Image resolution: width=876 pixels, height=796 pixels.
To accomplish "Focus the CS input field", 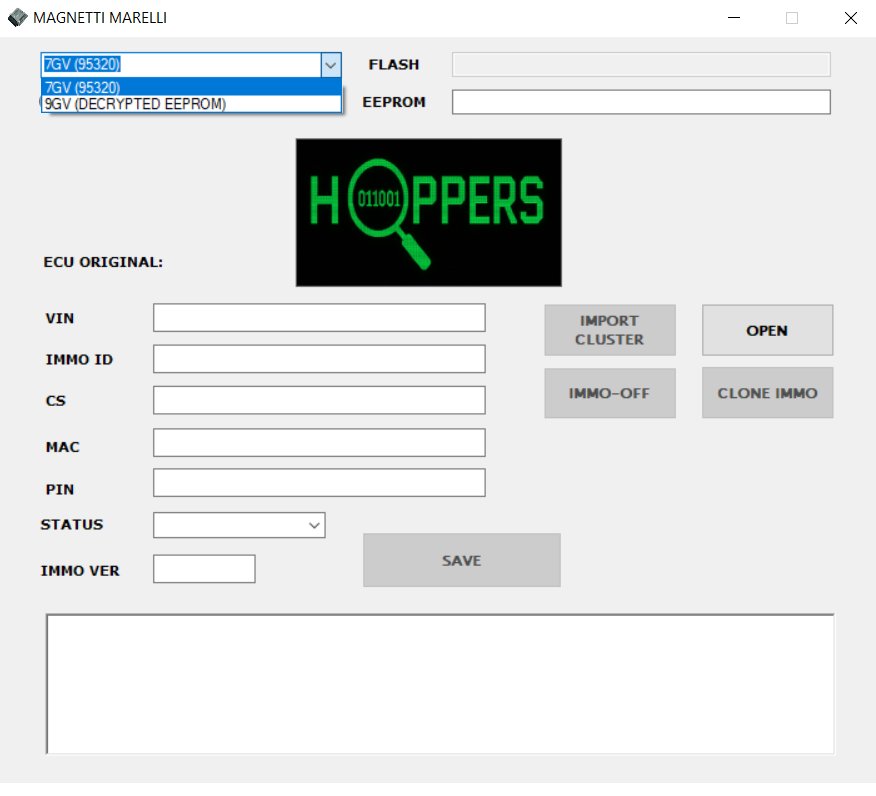I will click(319, 400).
